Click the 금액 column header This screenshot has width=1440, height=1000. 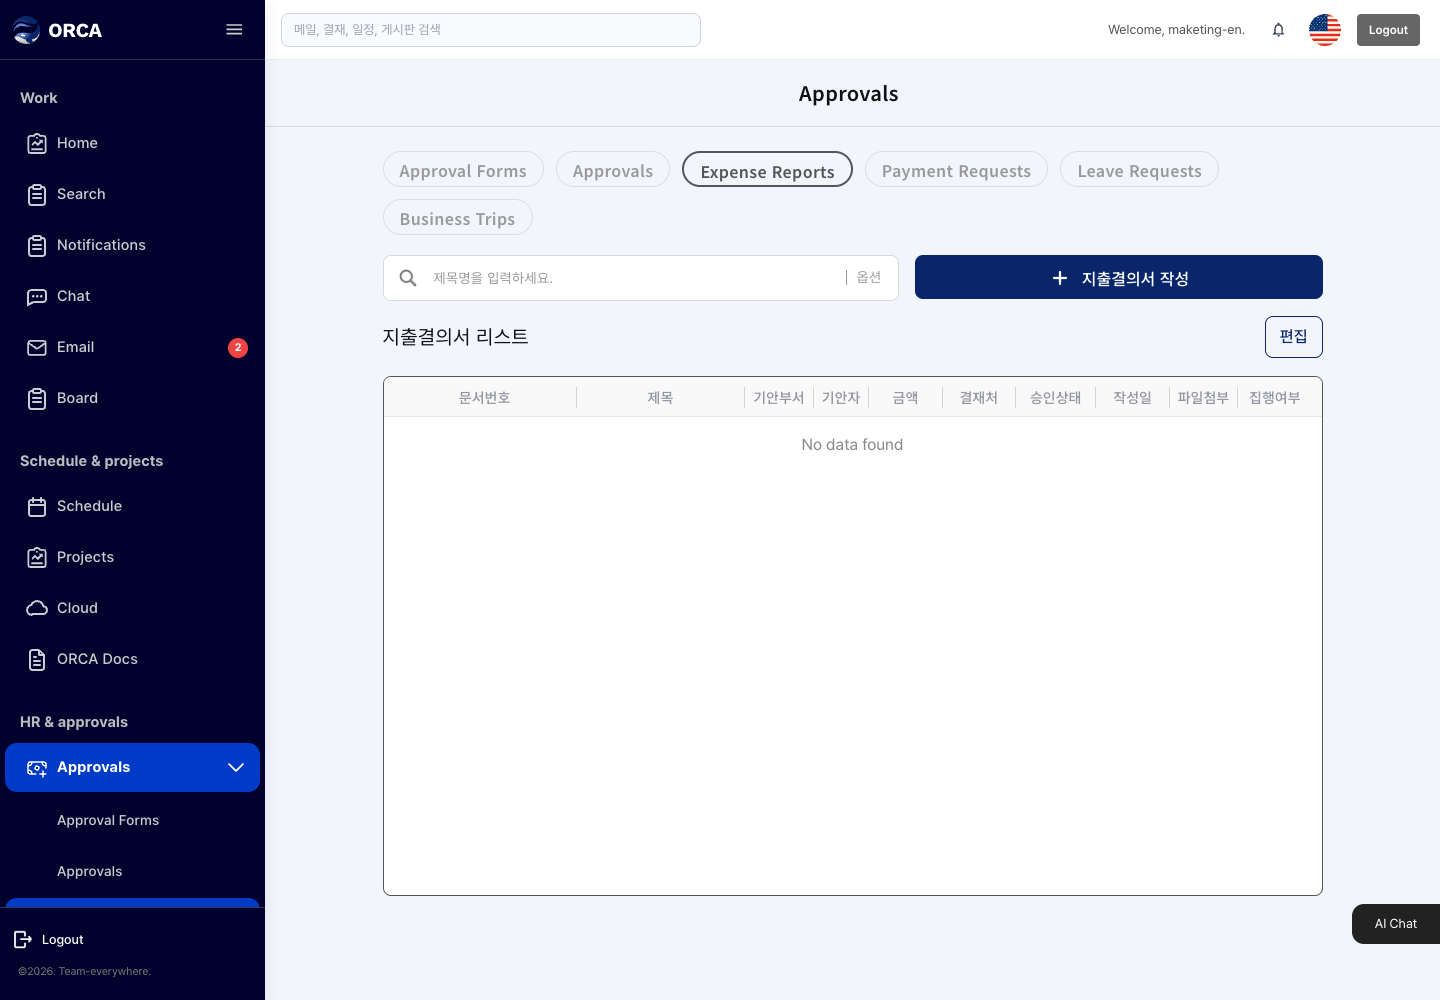pyautogui.click(x=905, y=398)
